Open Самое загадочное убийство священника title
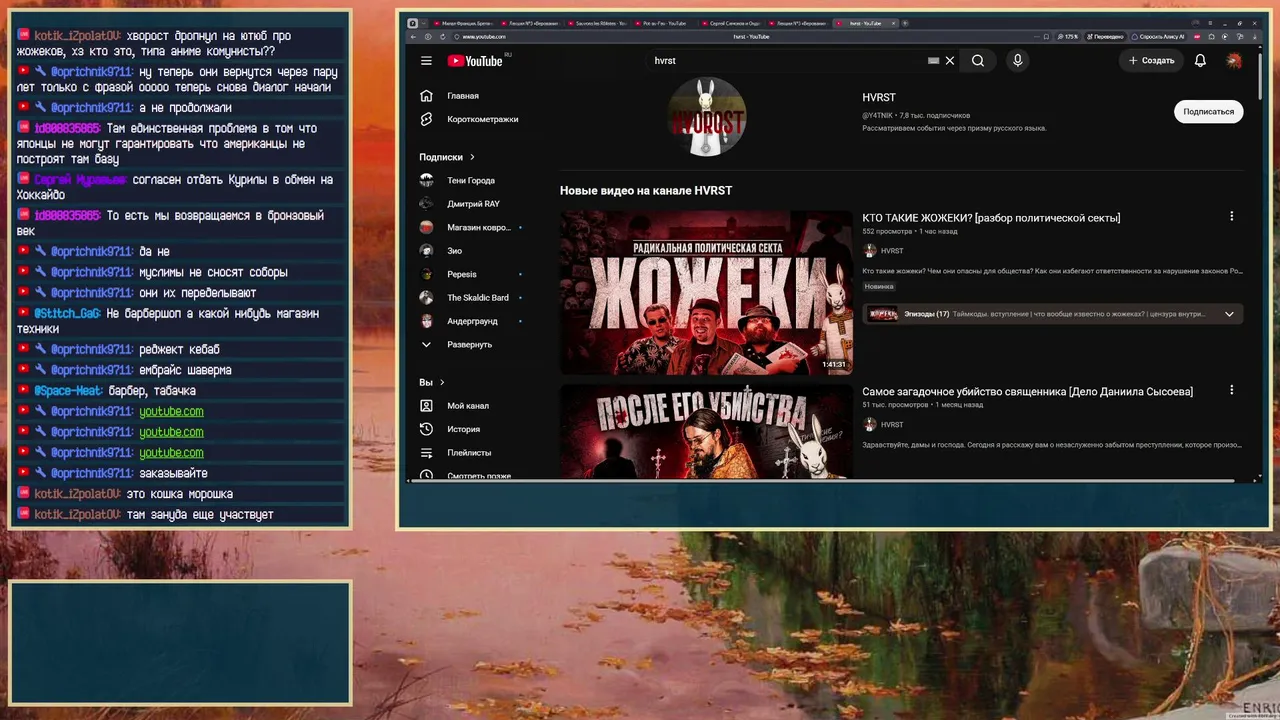Screen dimensions: 1280x720 coord(1027,392)
